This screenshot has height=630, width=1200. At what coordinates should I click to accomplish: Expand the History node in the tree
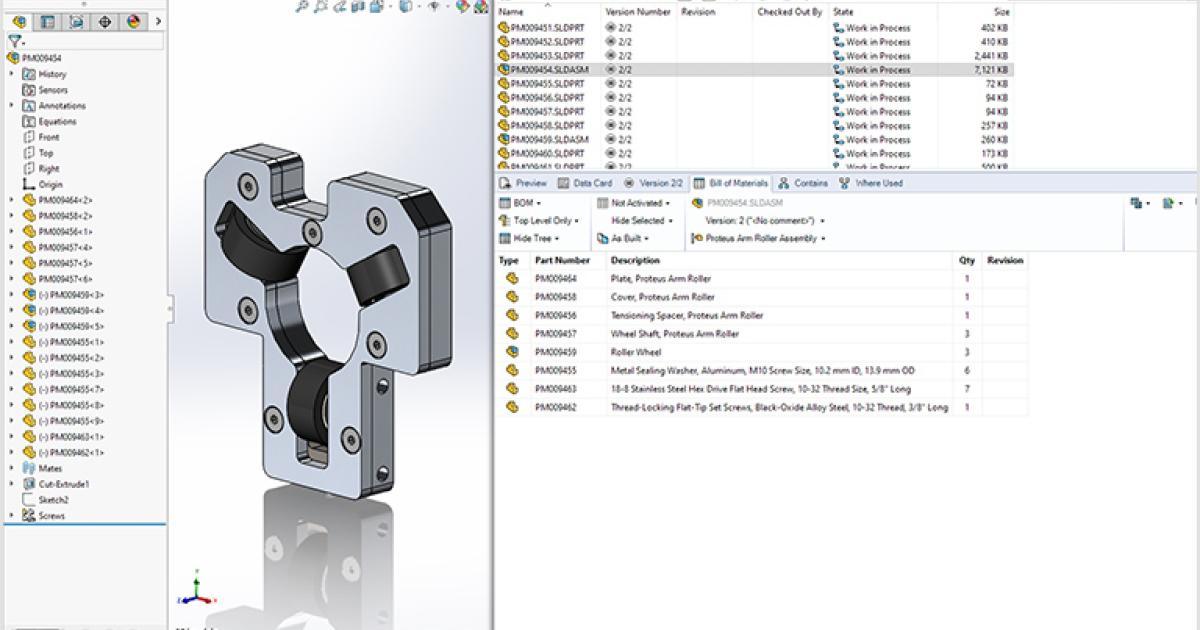[12, 74]
